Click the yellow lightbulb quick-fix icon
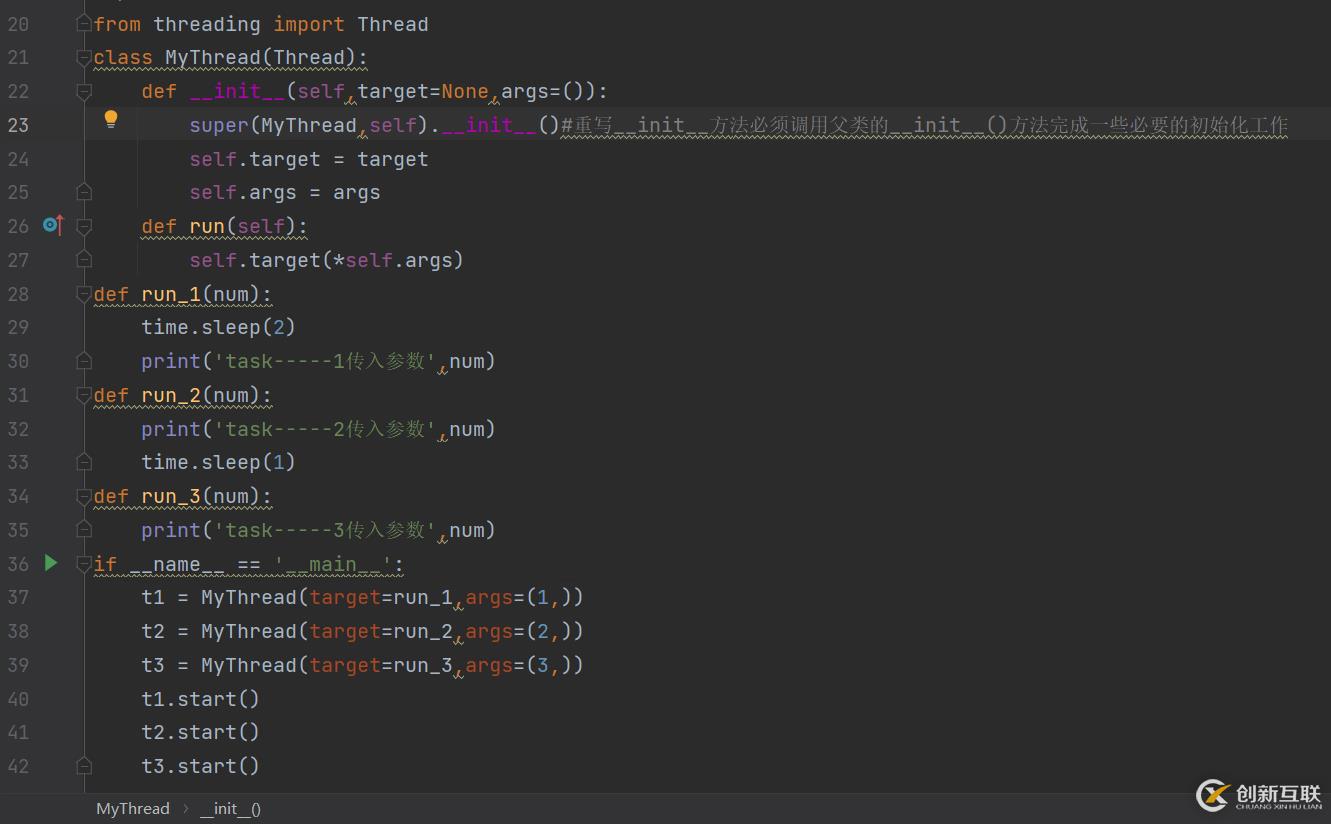Viewport: 1331px width, 824px height. (x=111, y=120)
